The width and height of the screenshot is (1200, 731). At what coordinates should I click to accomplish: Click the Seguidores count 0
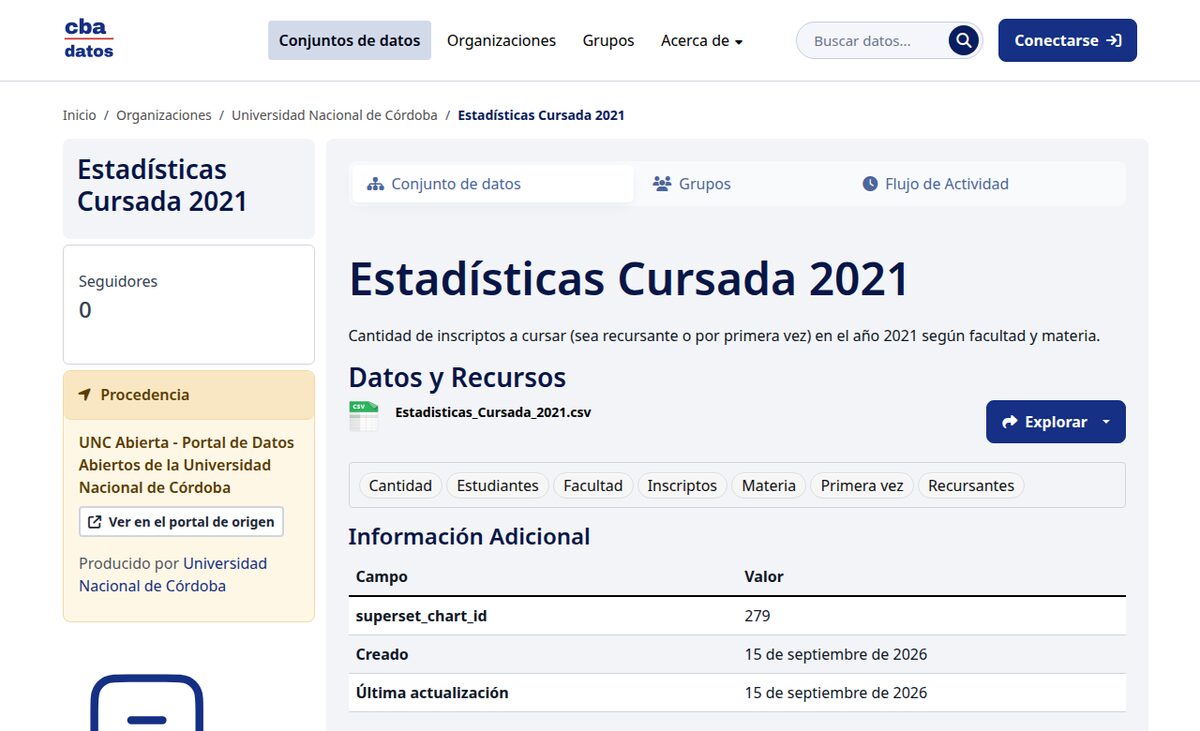(85, 310)
